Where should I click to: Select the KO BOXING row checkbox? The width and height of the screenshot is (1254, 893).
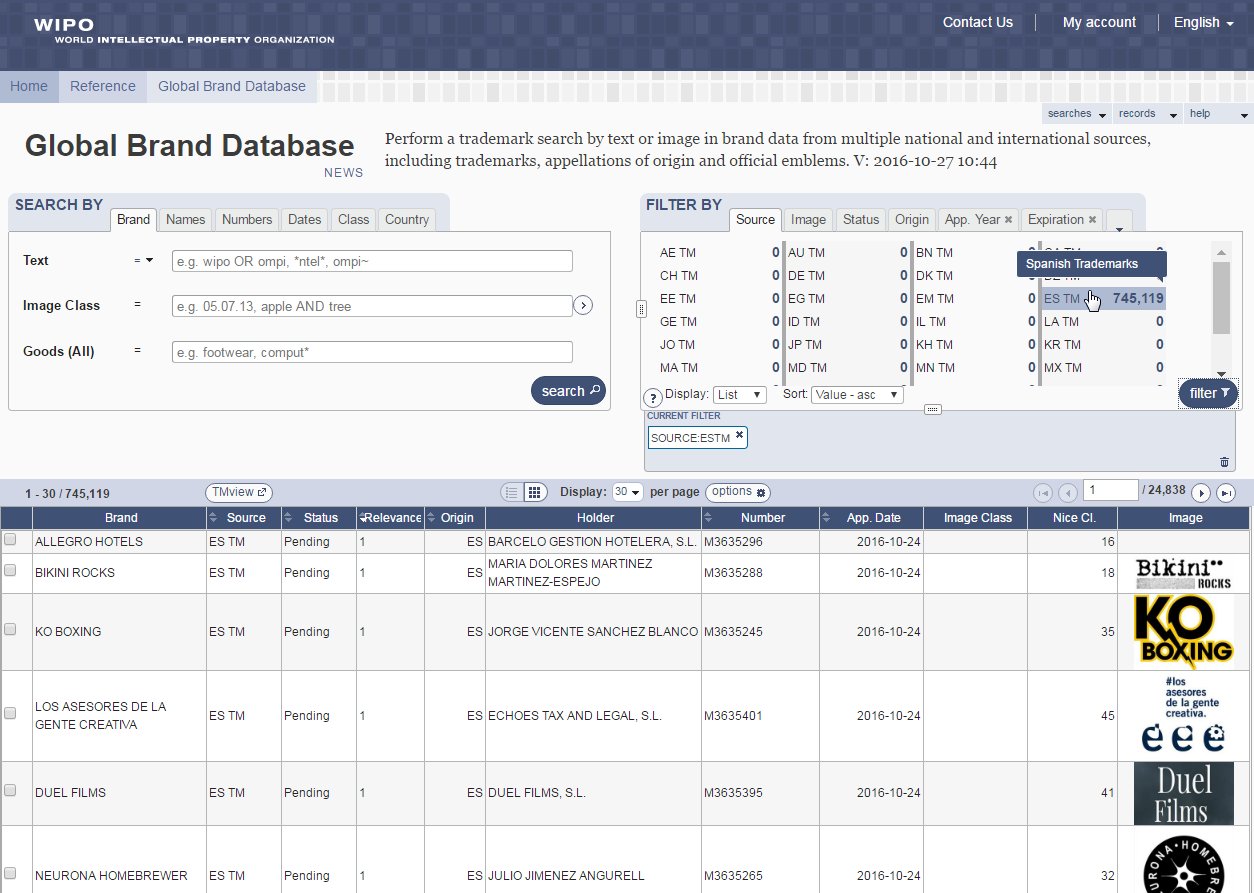click(x=11, y=630)
